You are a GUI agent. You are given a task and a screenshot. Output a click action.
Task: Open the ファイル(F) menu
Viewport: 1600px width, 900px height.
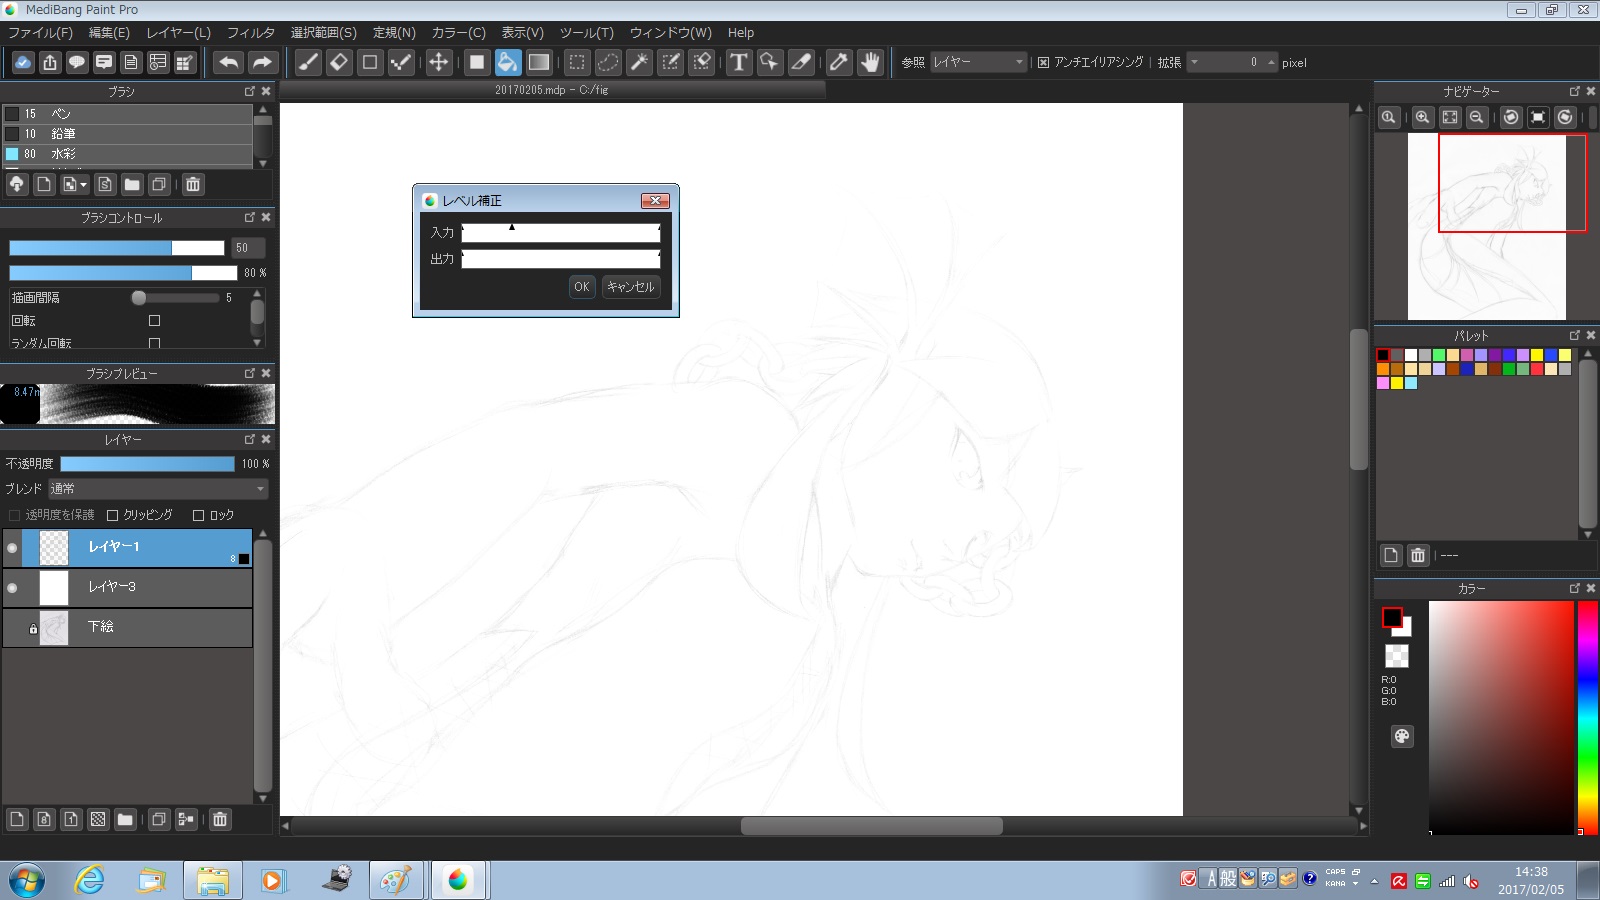click(41, 33)
